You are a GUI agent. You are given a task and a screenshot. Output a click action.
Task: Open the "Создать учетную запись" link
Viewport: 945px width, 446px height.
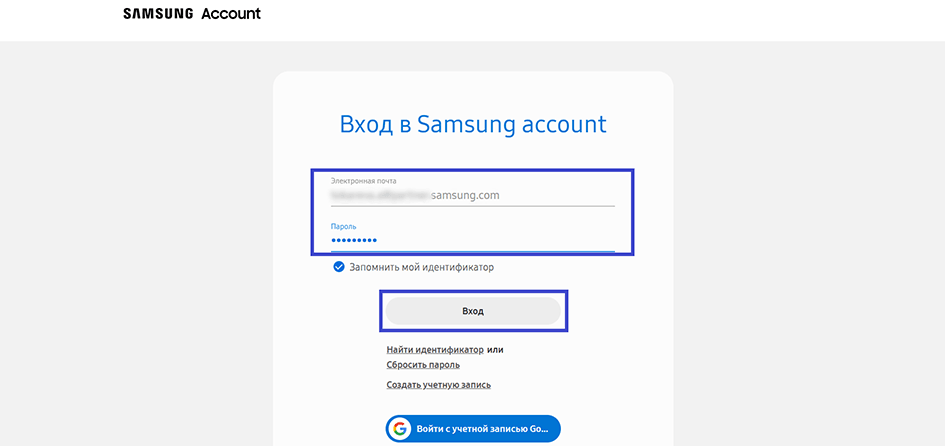[x=438, y=385]
